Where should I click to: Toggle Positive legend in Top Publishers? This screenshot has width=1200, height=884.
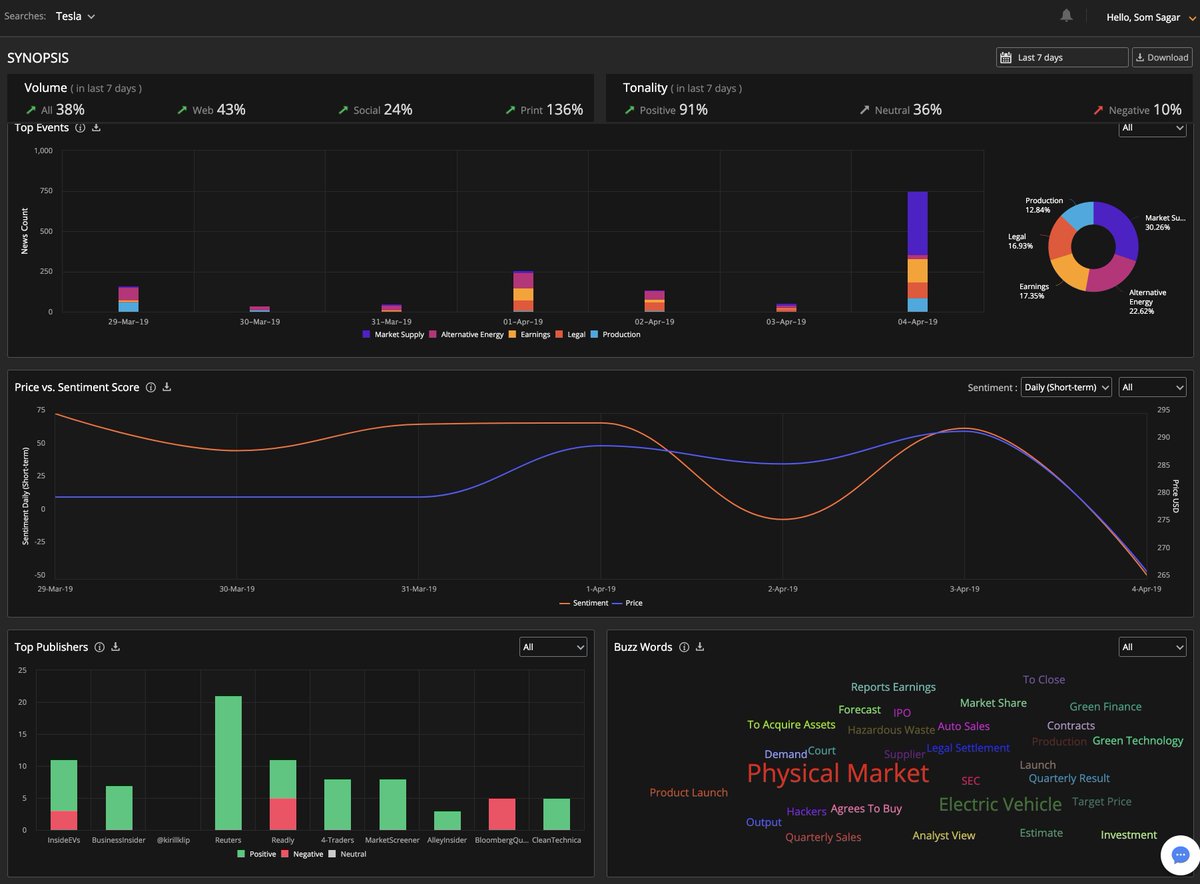[x=256, y=854]
